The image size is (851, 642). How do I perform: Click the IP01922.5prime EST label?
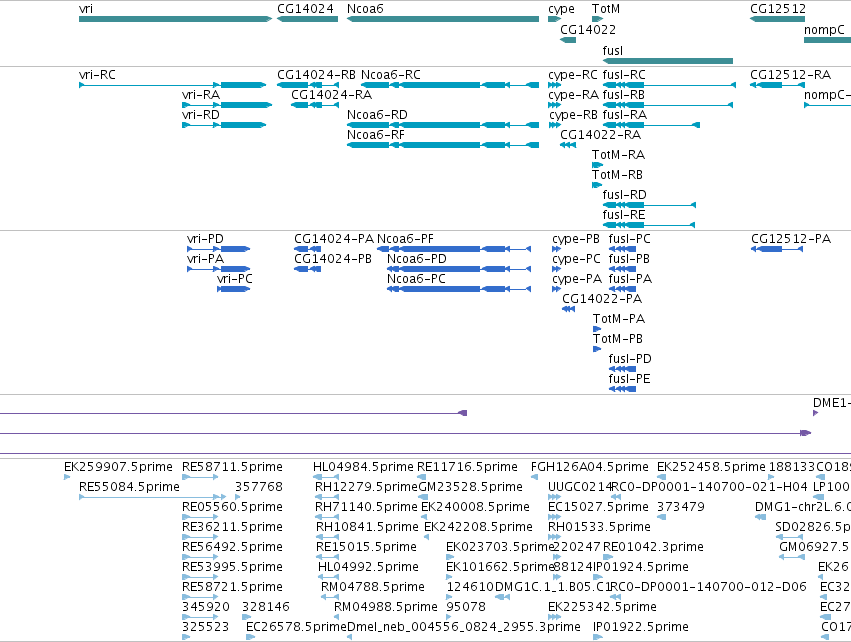pos(640,627)
